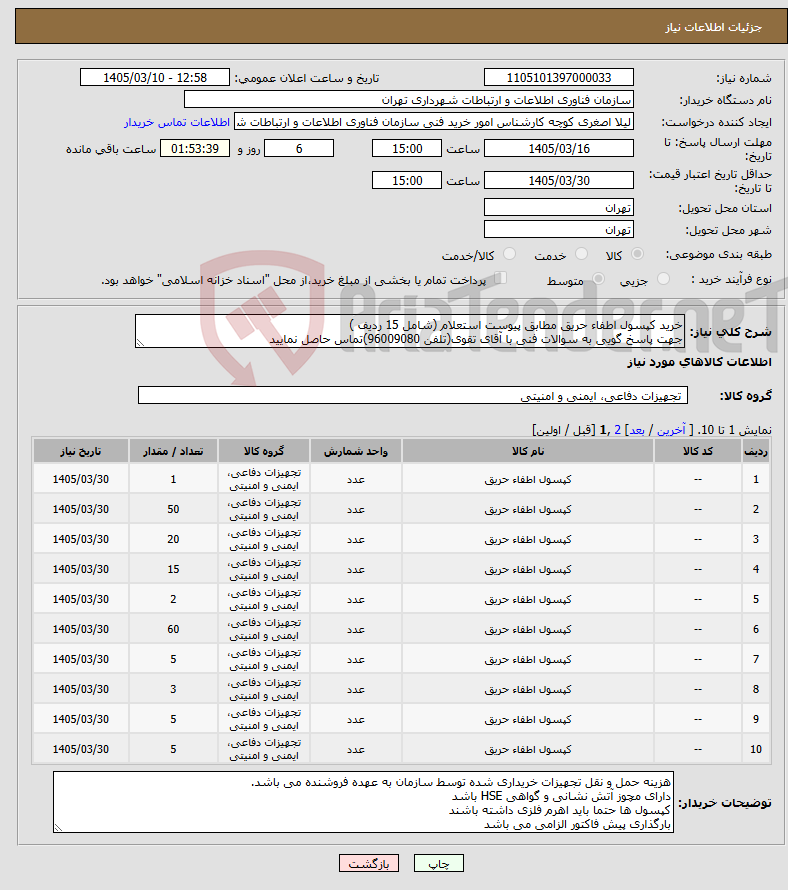Click the date 1405/03/30 in row 7

tap(81, 660)
